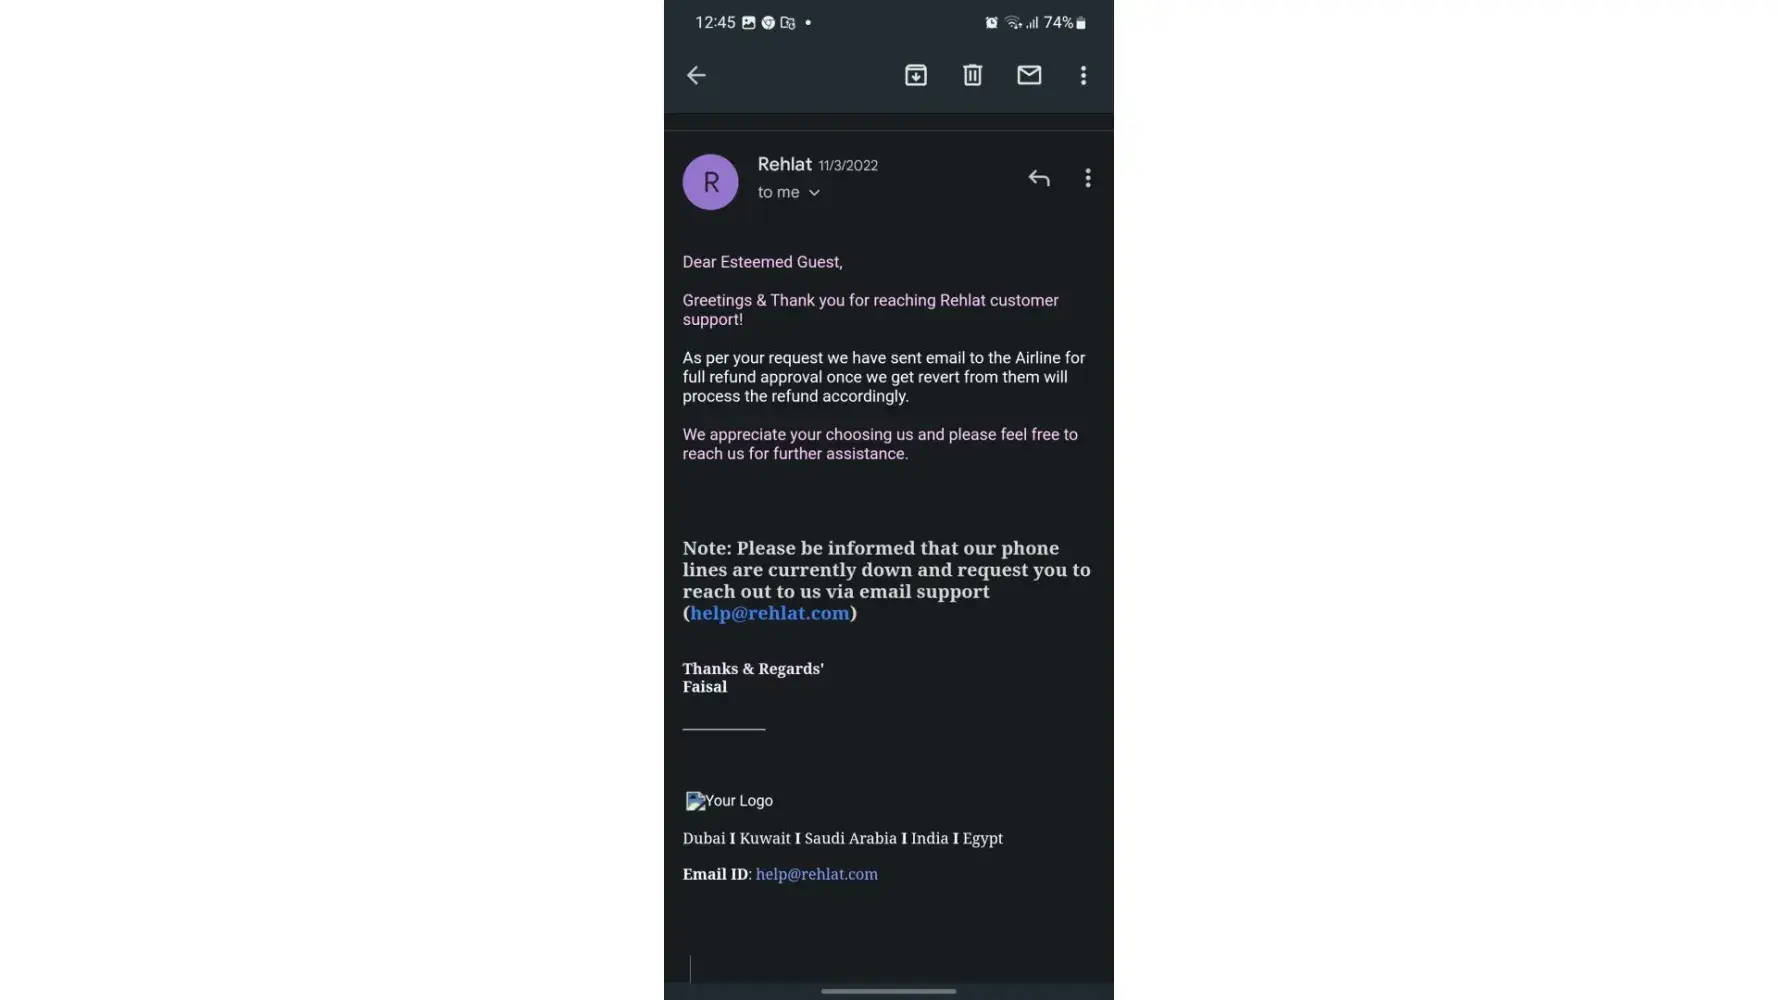1778x1000 pixels.
Task: Tap the broken 'Your Logo' image
Action: [x=729, y=801]
